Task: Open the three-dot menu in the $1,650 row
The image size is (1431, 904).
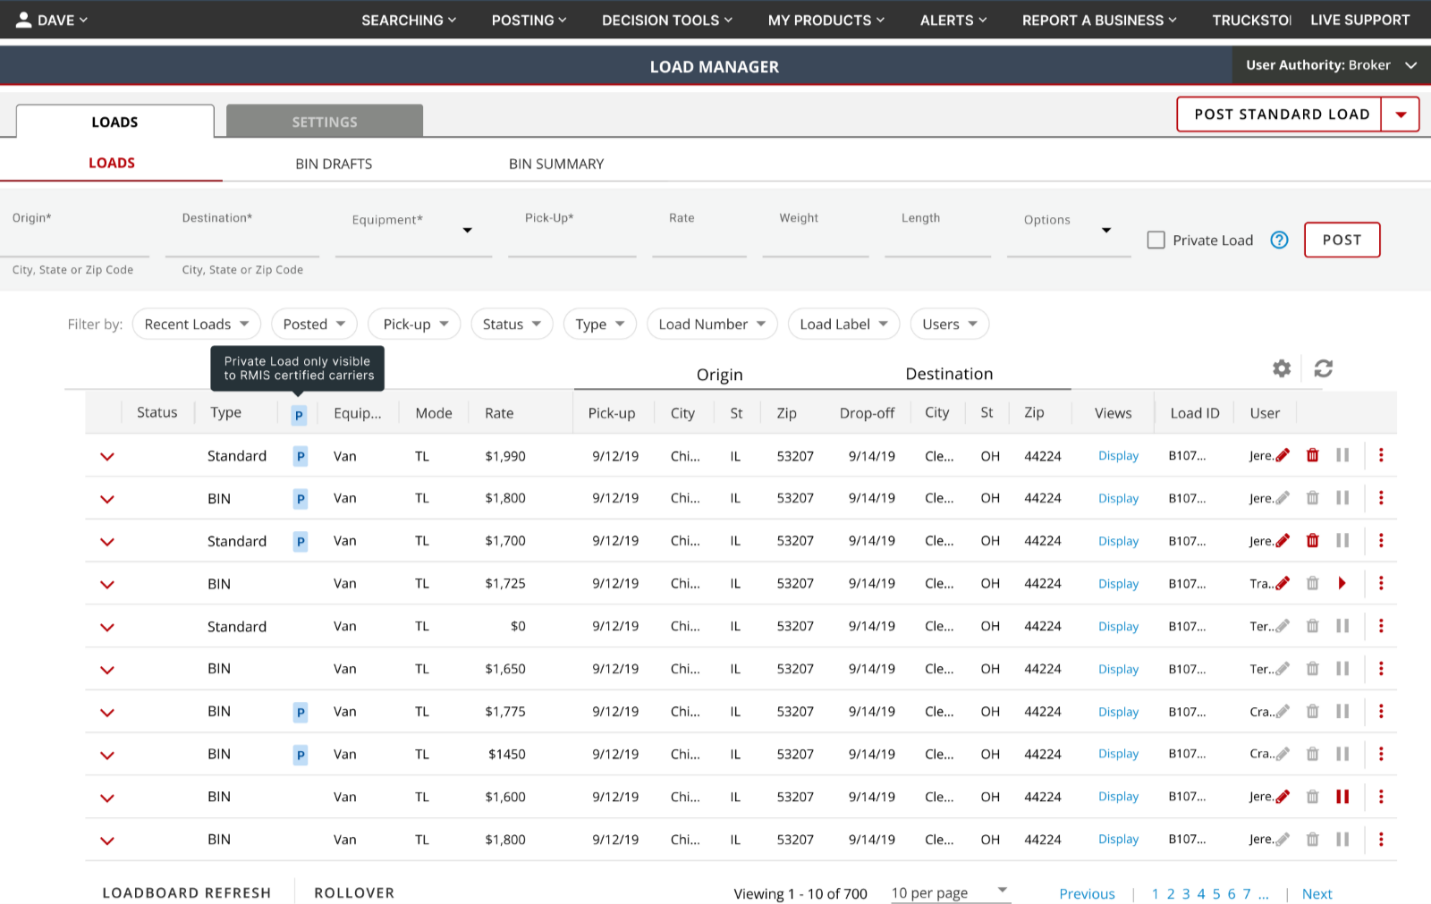Action: click(x=1381, y=668)
